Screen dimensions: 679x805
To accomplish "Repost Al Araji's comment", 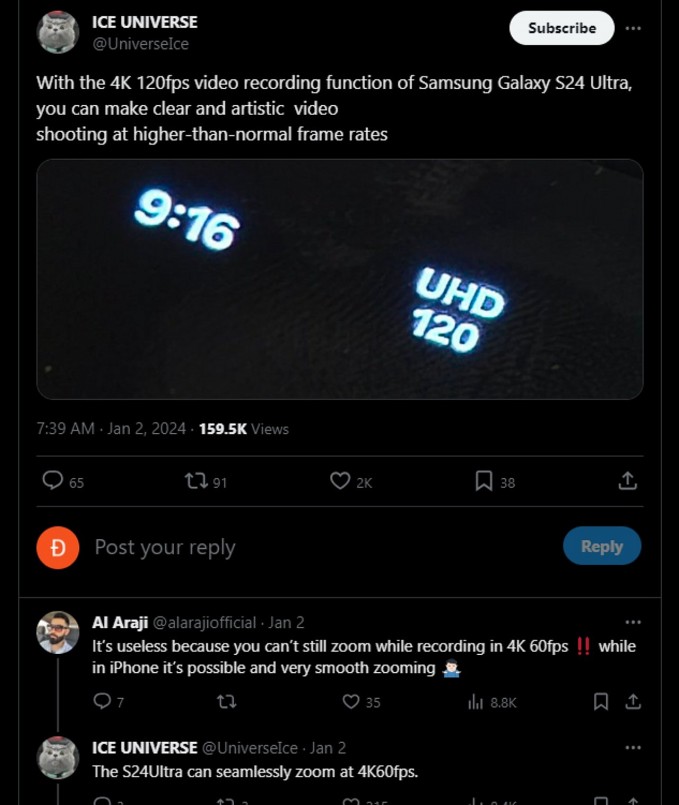I will [x=226, y=701].
